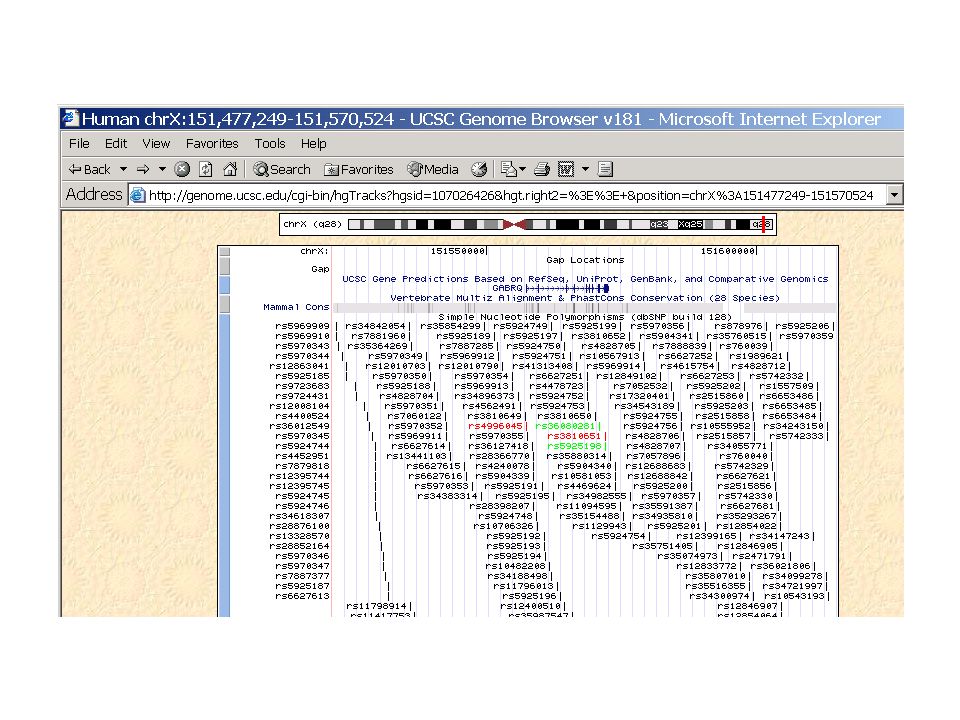The width and height of the screenshot is (960, 720).
Task: Click the q23 band on chromosome ideogram
Action: pos(659,224)
